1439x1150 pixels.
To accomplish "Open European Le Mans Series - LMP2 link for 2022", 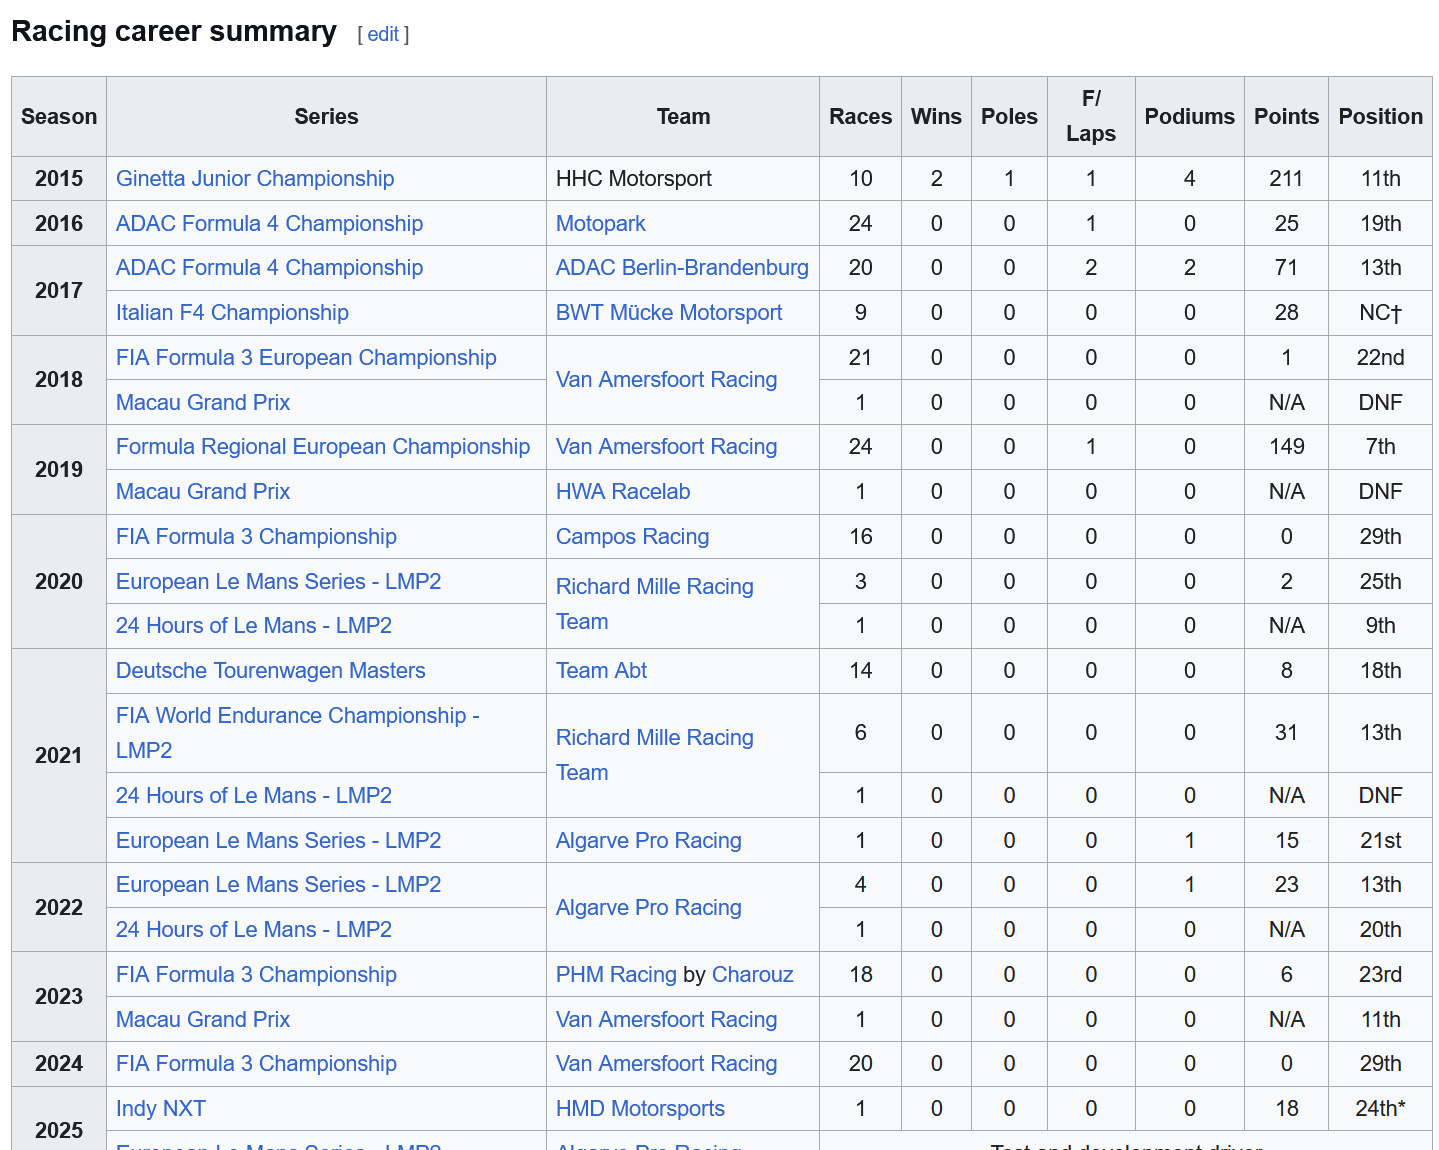I will coord(278,884).
